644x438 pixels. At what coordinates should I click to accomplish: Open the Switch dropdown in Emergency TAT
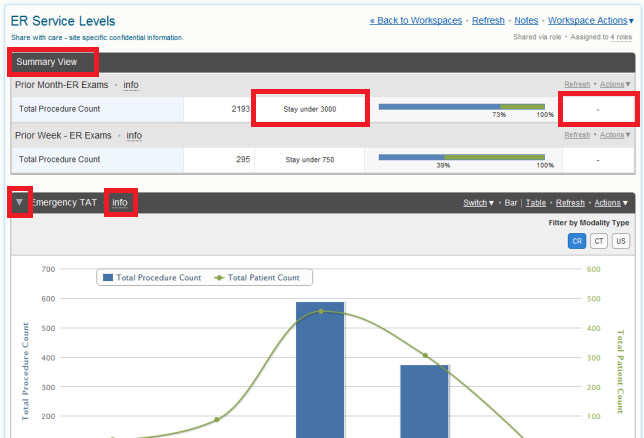point(478,203)
